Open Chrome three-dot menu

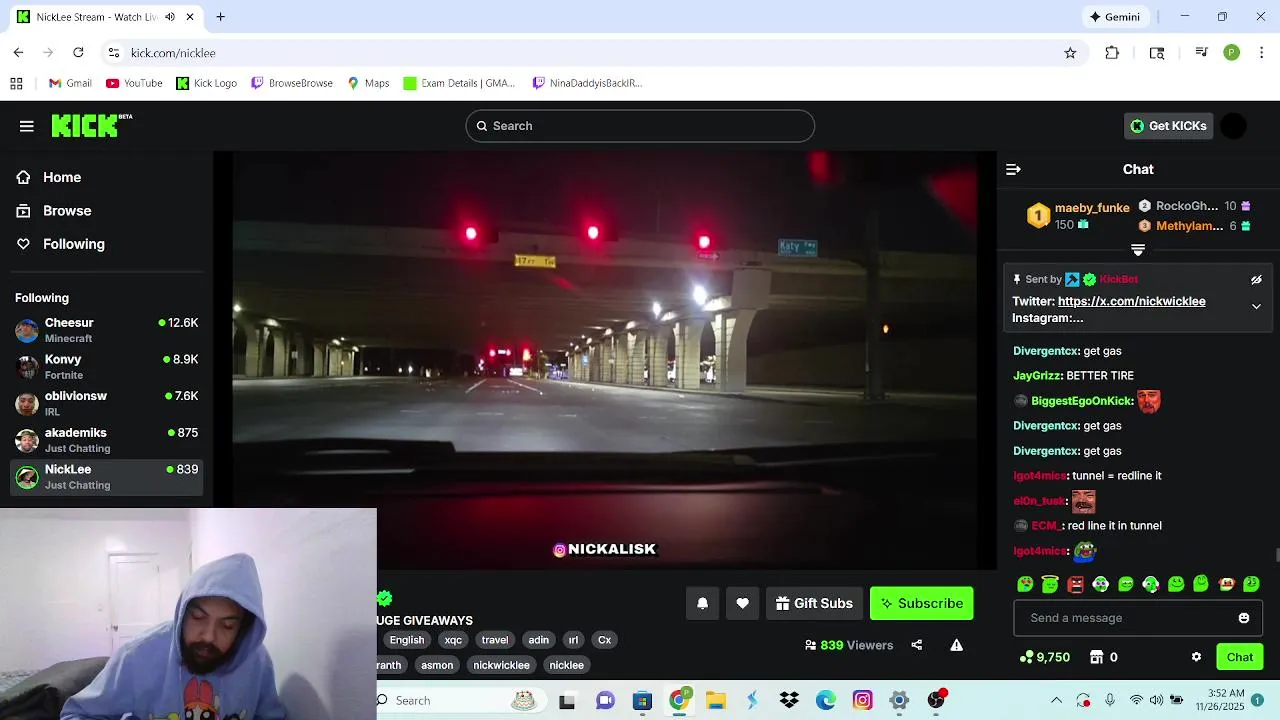click(x=1263, y=53)
